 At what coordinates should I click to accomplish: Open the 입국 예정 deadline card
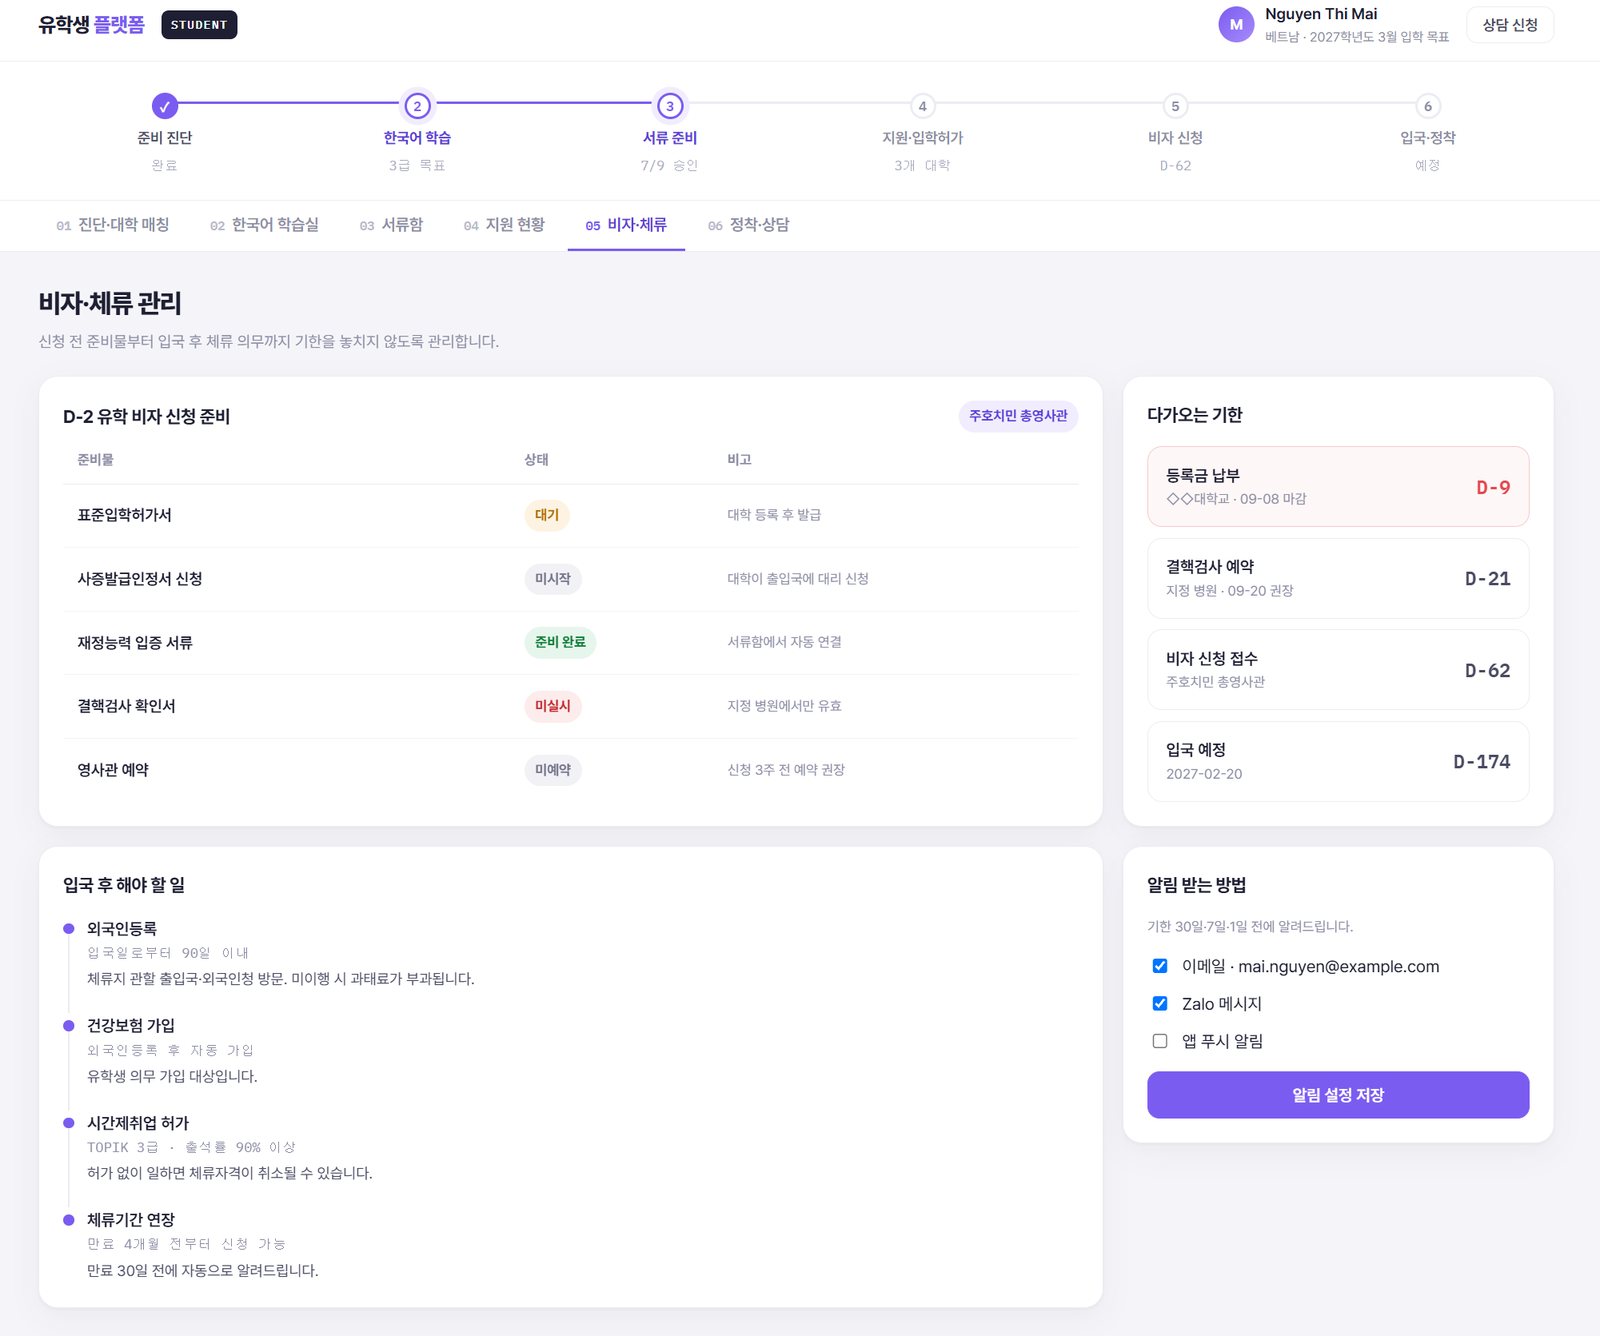tap(1338, 761)
